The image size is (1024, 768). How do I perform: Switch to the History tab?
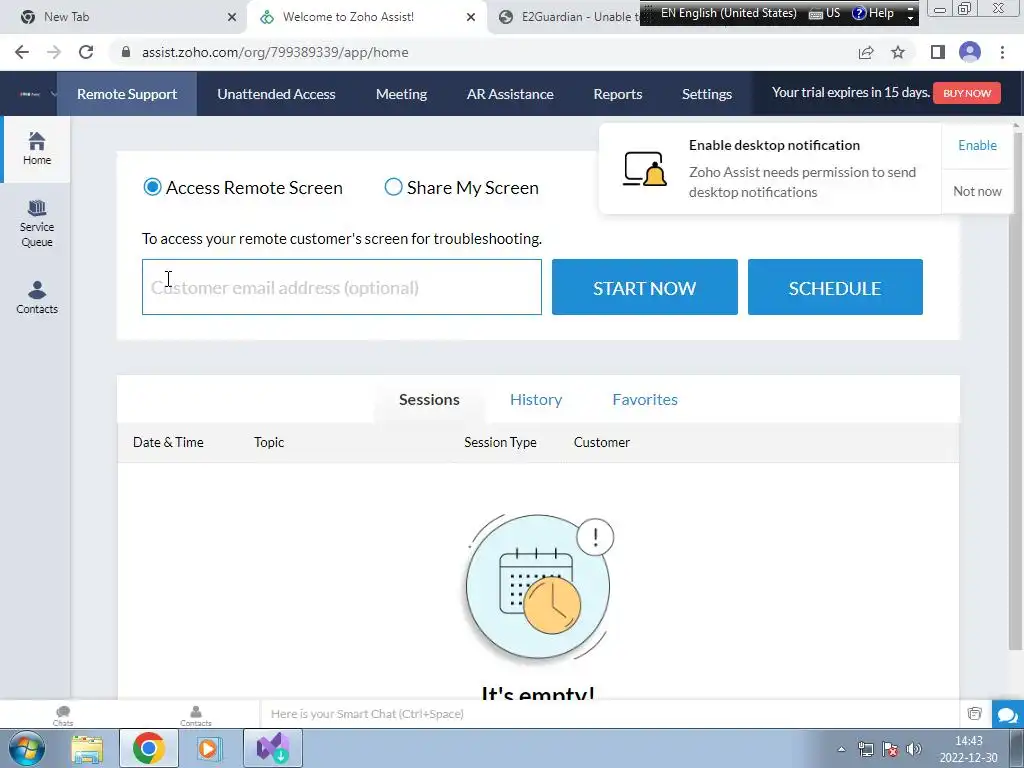click(x=536, y=400)
